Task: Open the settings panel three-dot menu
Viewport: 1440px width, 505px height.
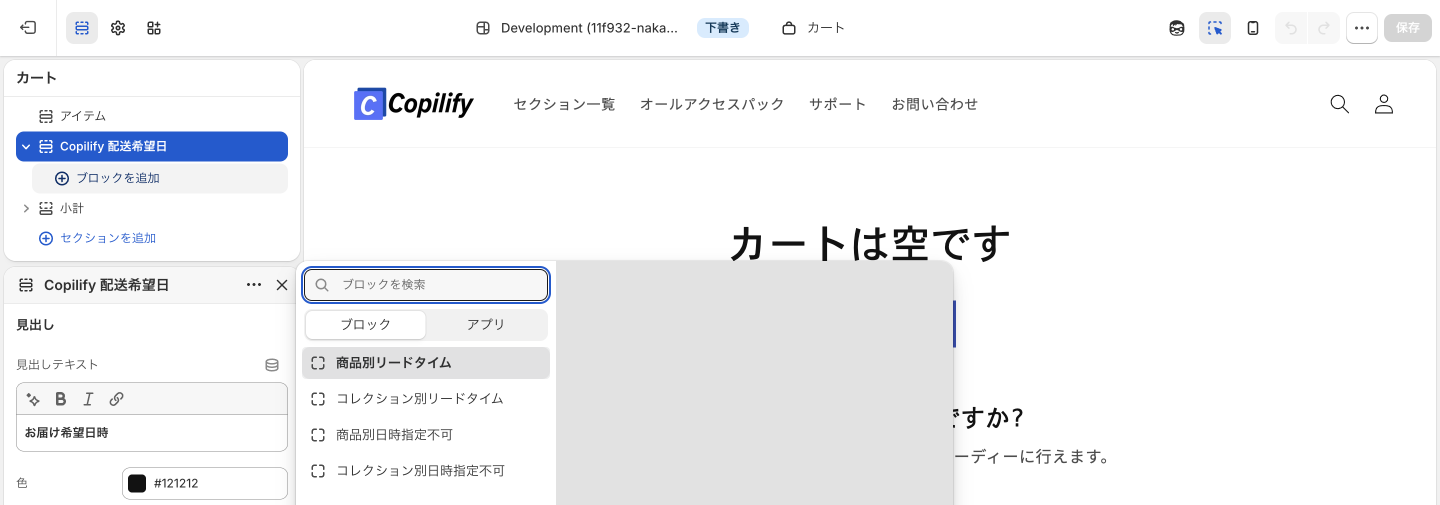Action: [254, 285]
